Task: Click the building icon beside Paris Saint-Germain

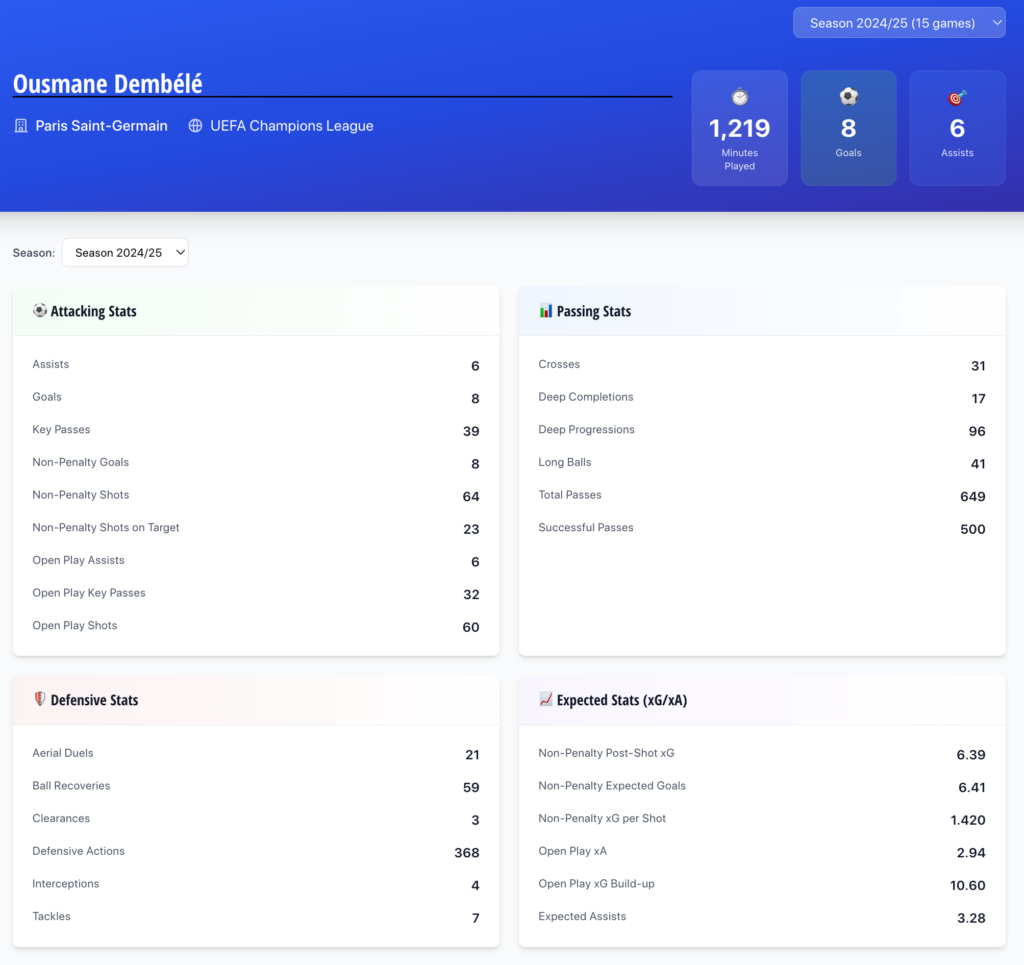Action: point(21,126)
